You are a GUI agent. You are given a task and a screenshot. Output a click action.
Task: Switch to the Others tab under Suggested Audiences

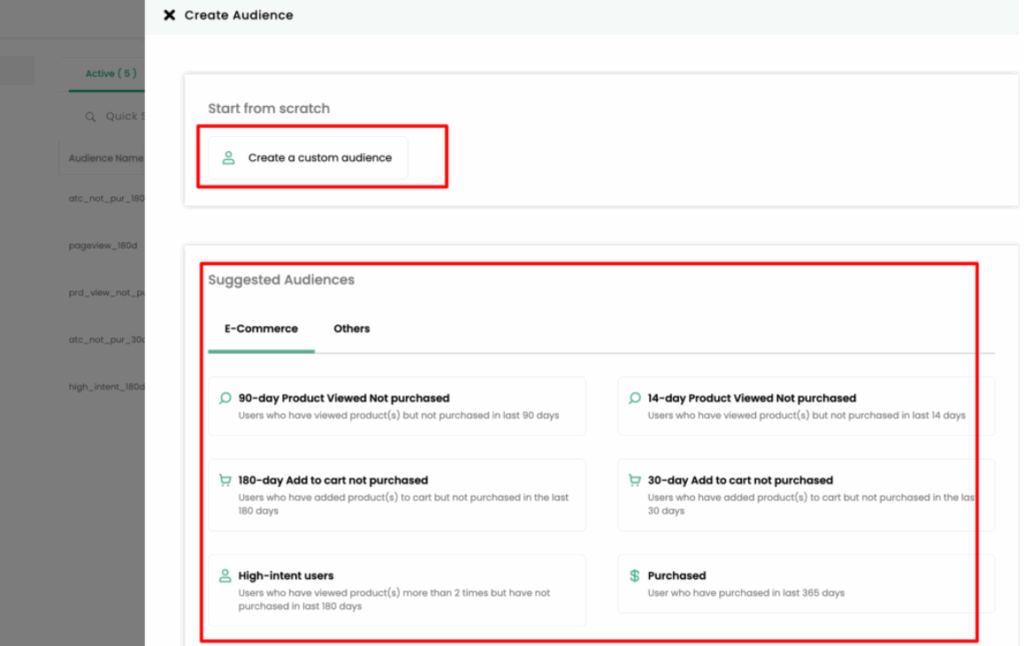pos(351,328)
